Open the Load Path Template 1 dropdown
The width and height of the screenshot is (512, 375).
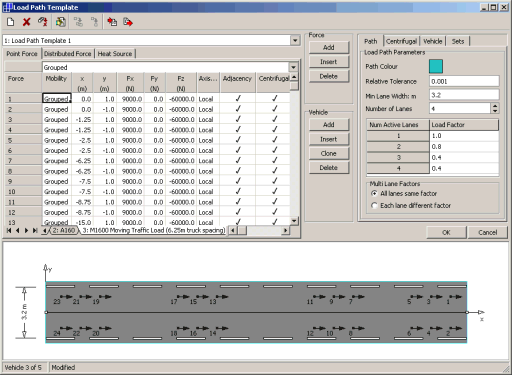pyautogui.click(x=295, y=41)
